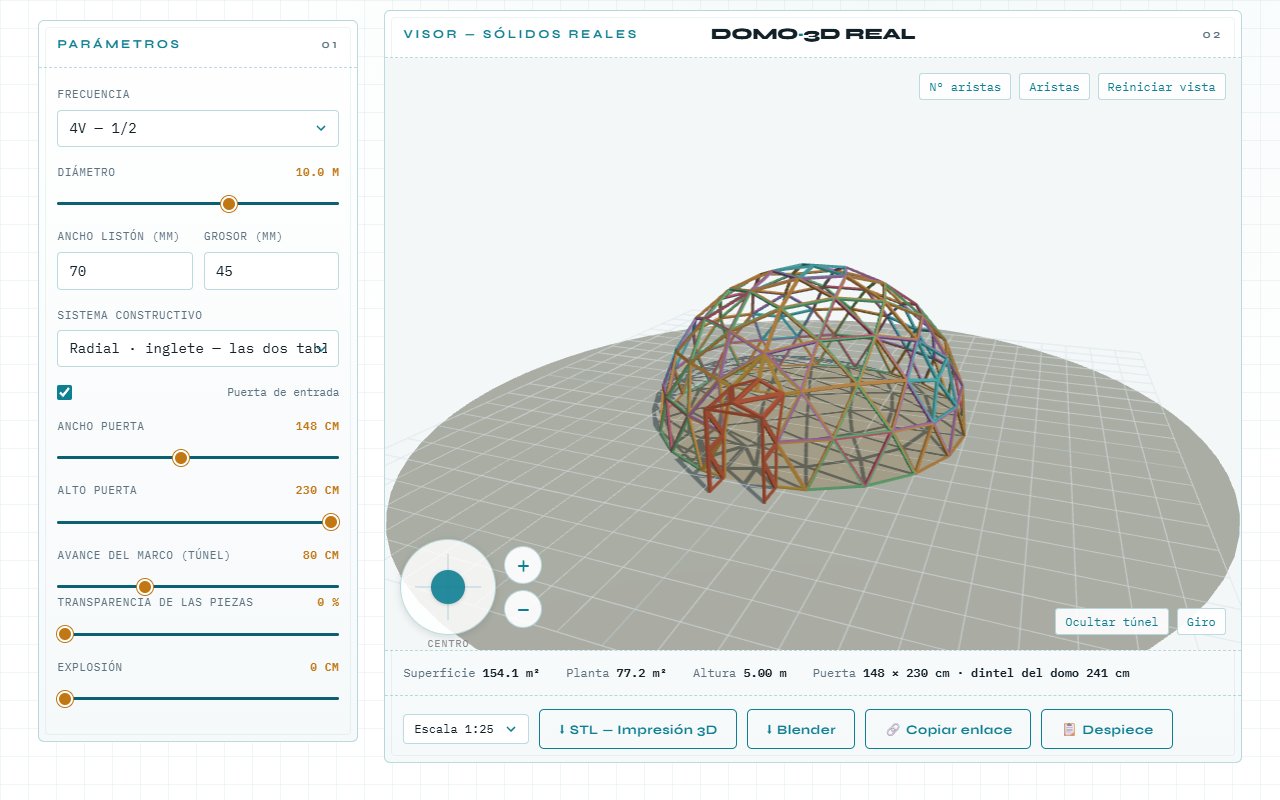Screen dimensions: 1280x800
Task: Click the DOMO·3D REAL logo title
Action: [x=813, y=34]
